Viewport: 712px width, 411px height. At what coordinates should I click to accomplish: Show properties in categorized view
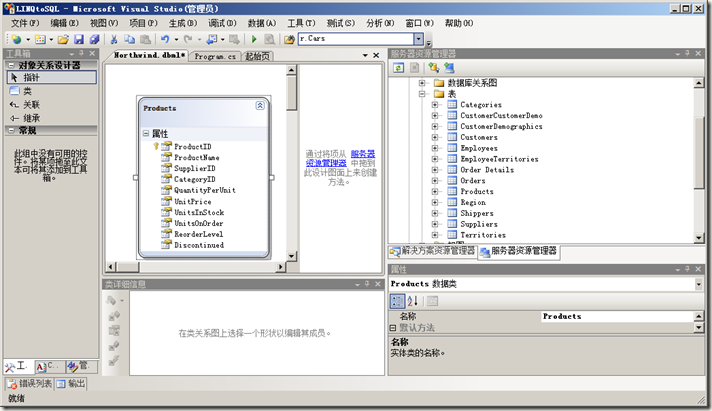(x=397, y=301)
